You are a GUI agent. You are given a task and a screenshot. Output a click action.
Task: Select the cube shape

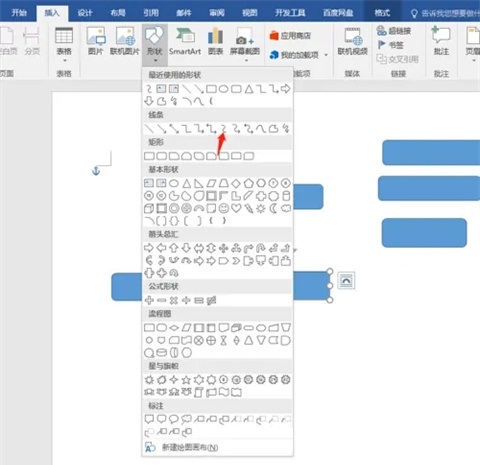tap(149, 208)
